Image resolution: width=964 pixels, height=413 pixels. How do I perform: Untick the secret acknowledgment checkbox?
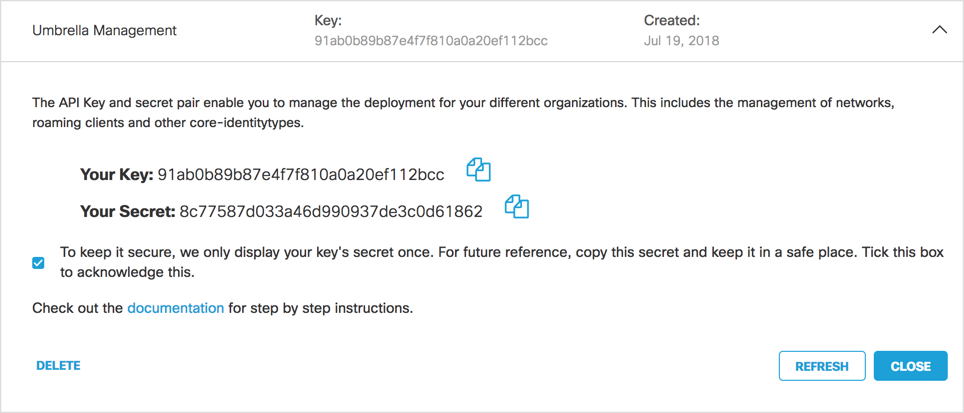[38, 263]
